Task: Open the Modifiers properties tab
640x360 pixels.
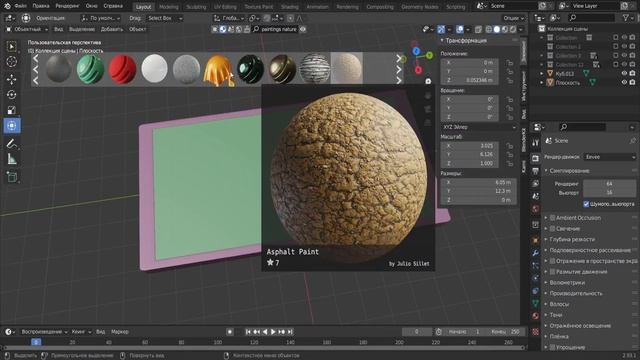Action: point(536,253)
